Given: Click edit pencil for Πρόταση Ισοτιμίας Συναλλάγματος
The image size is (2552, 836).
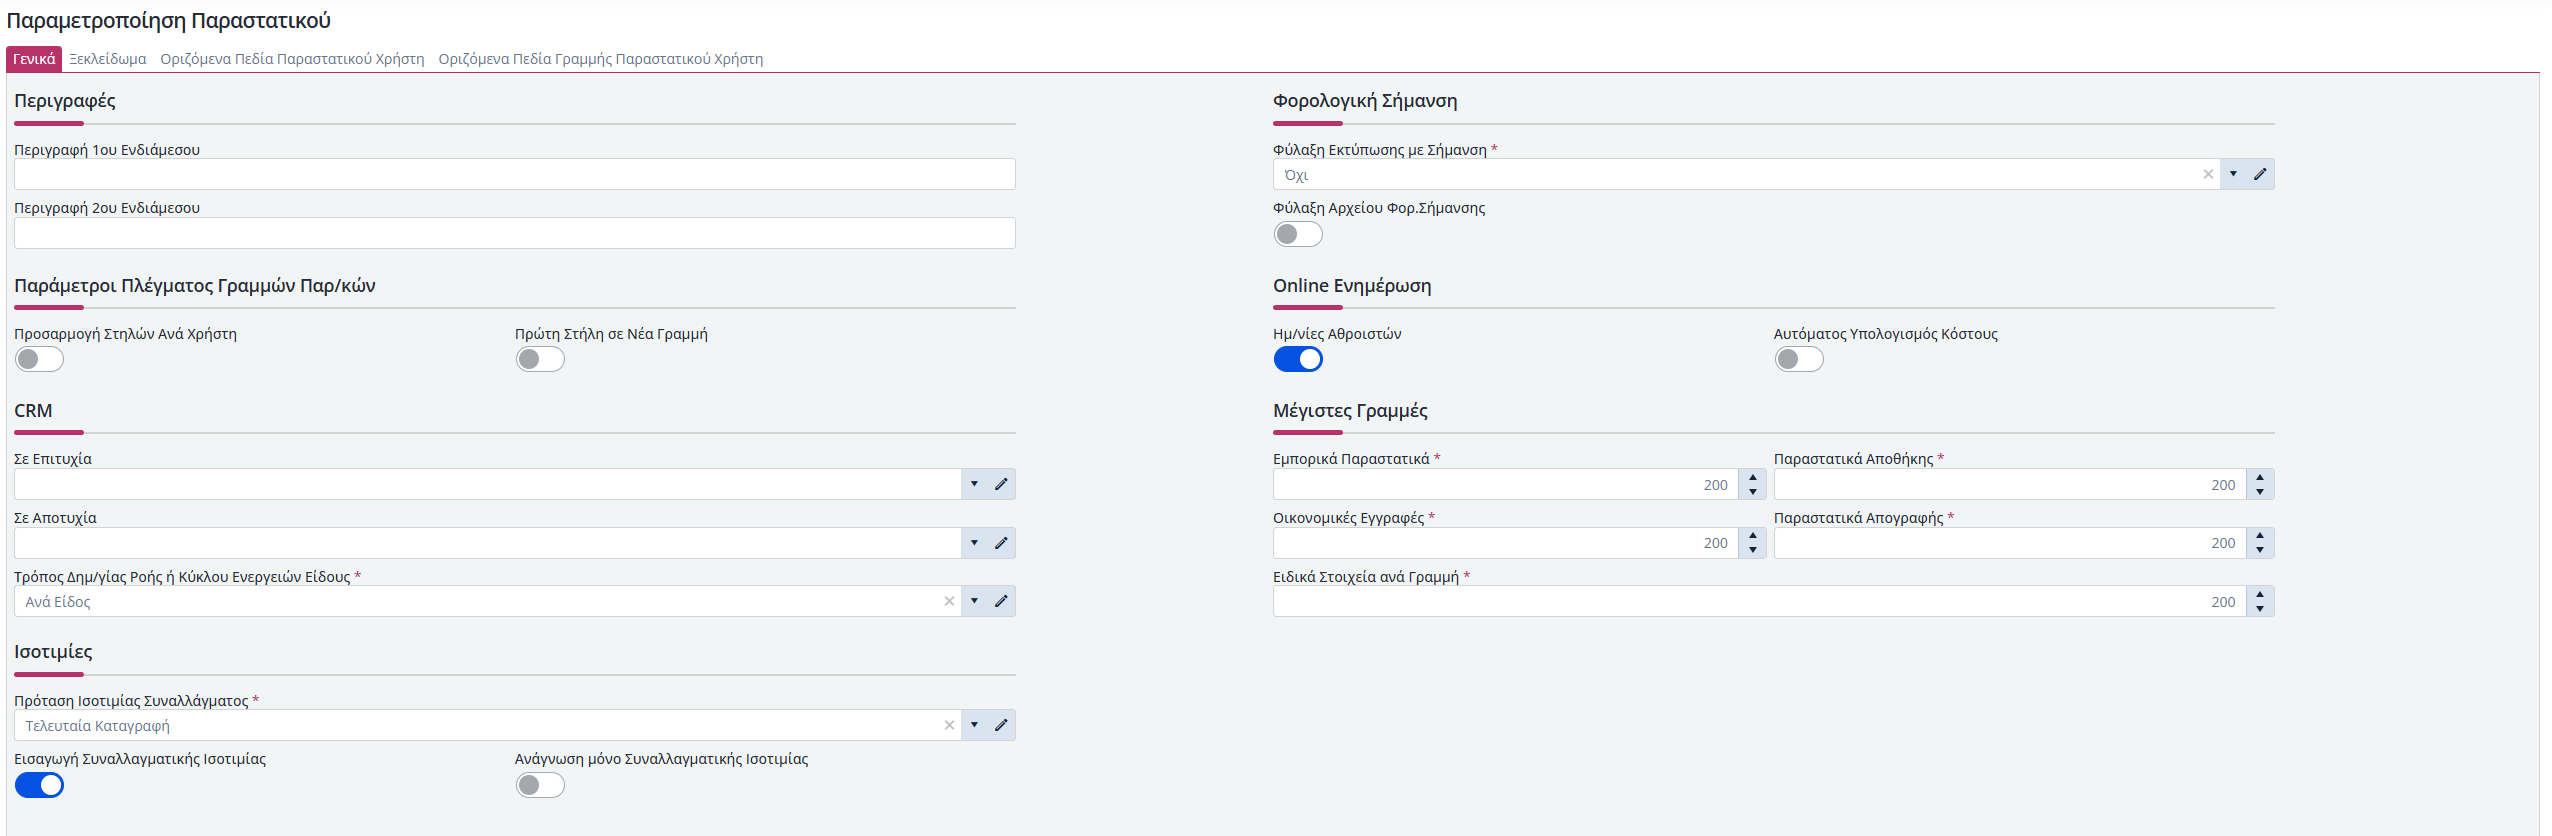Looking at the screenshot, I should click(1001, 725).
